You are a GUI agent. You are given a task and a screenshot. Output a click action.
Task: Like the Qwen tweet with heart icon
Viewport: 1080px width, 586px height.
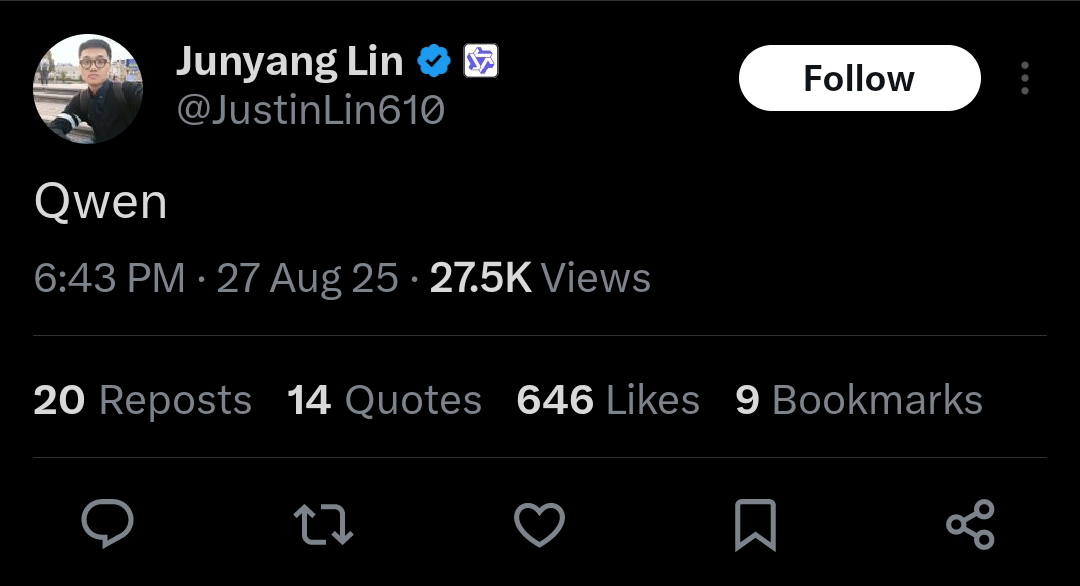pos(539,525)
